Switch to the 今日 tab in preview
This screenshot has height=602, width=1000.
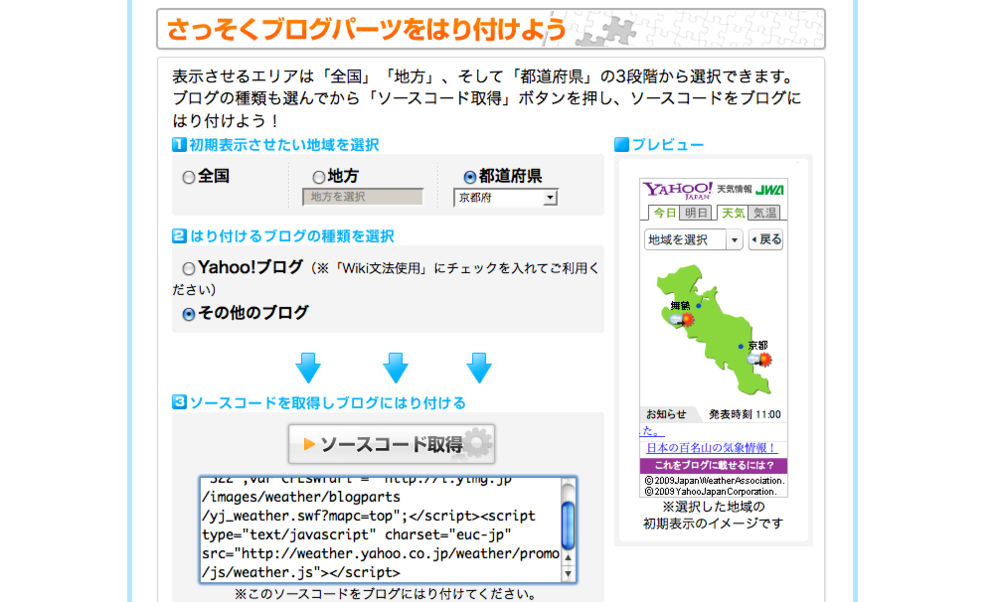pos(664,213)
